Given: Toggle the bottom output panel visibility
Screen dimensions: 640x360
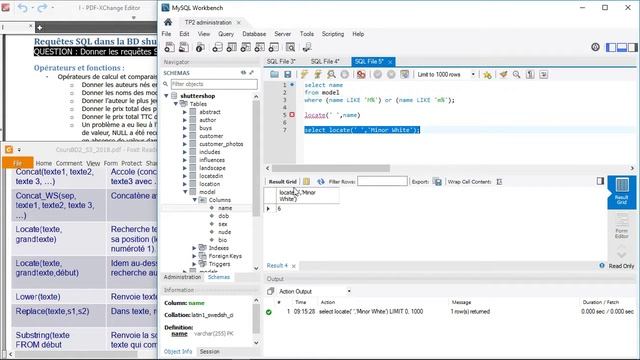Looking at the screenshot, I should point(622,47).
